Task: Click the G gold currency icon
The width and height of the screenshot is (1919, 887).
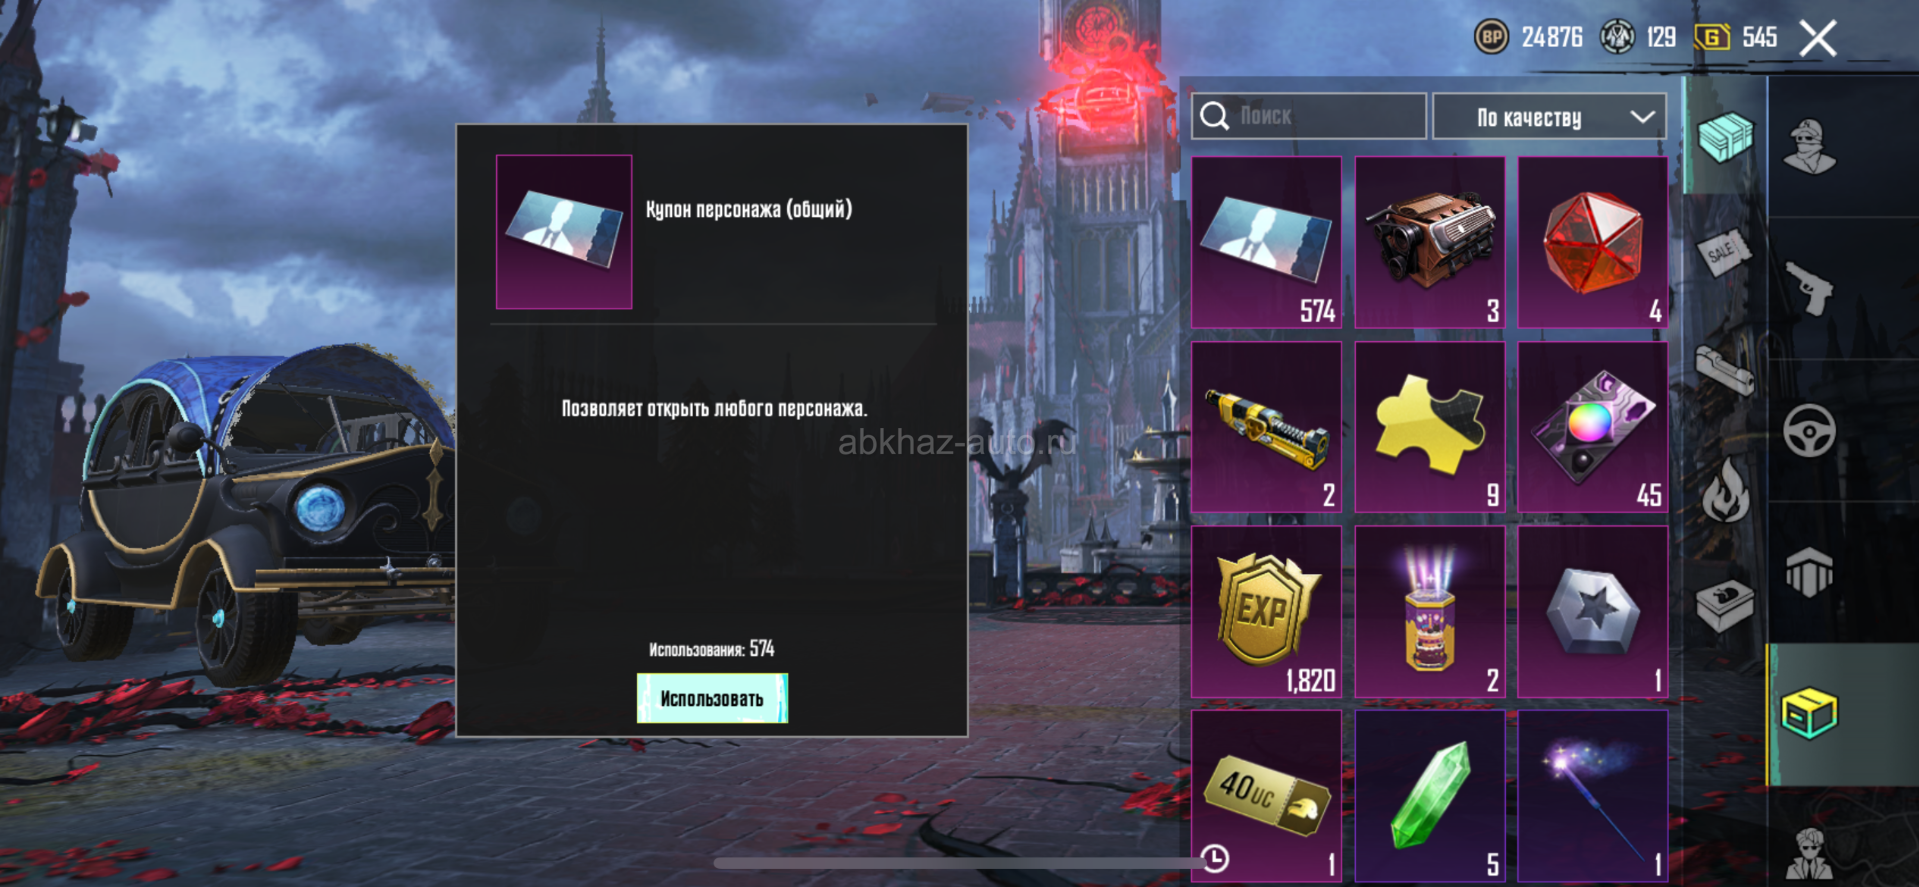Action: [x=1712, y=38]
